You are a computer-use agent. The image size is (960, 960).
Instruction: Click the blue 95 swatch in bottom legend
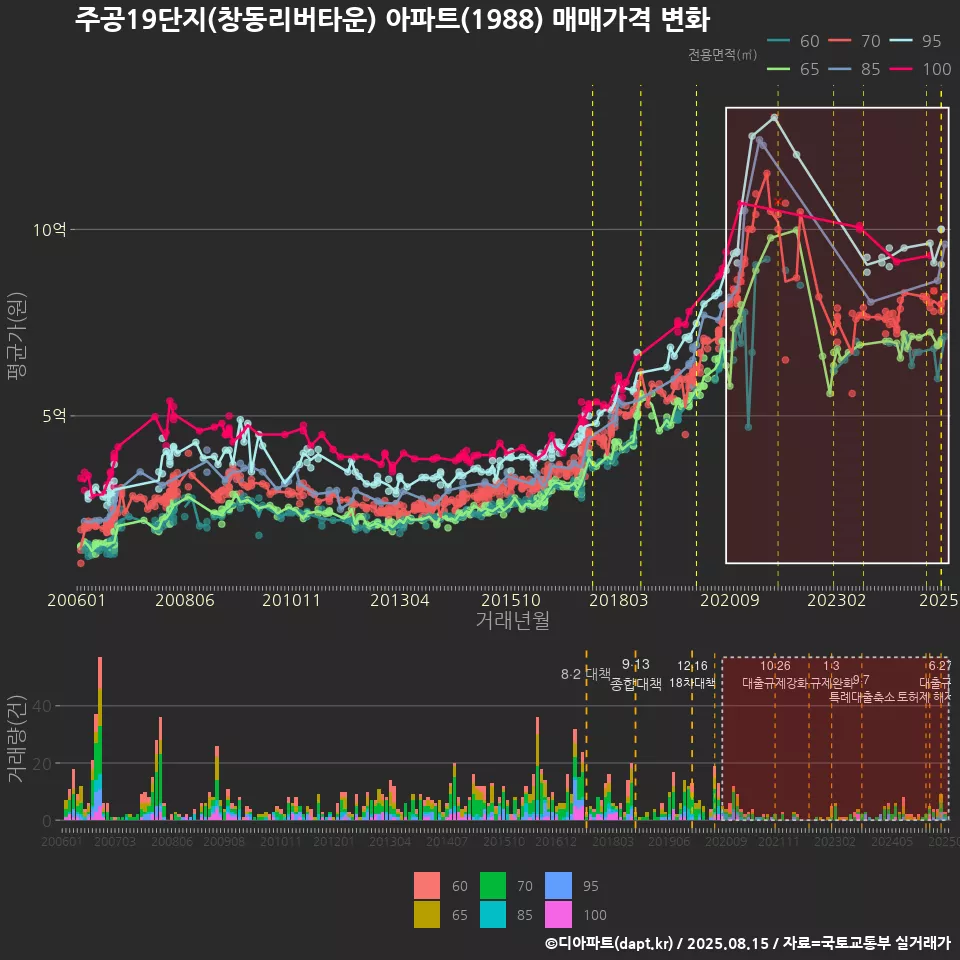coord(558,885)
